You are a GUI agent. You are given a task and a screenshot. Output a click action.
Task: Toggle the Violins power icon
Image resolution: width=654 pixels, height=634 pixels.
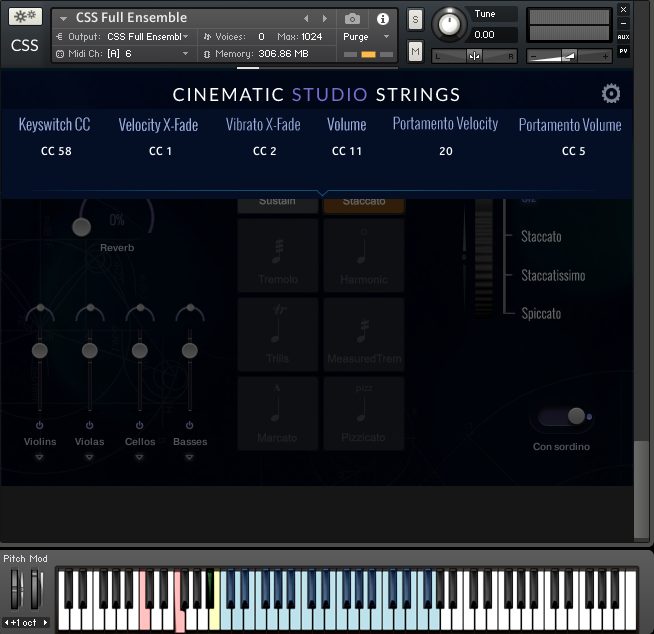[39, 425]
